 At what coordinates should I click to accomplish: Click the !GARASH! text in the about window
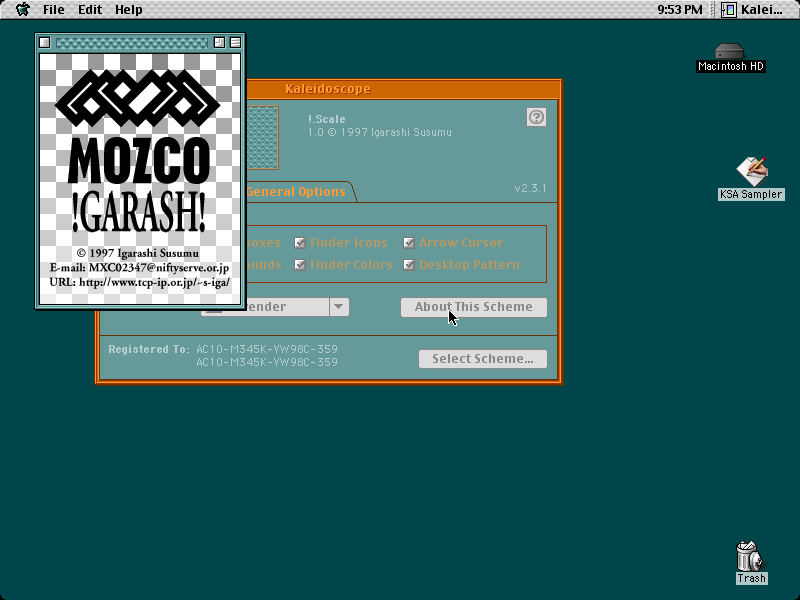[139, 213]
